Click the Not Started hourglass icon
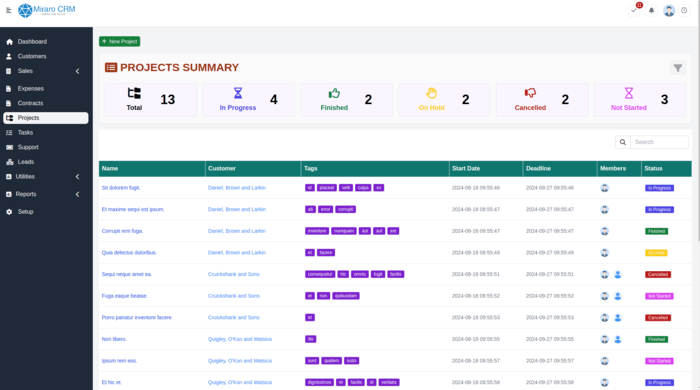 [x=629, y=93]
